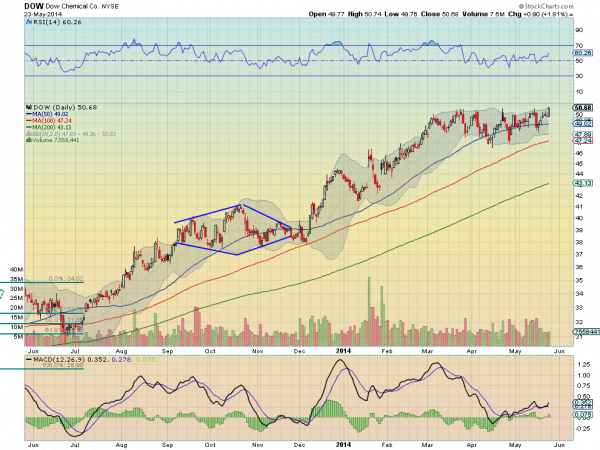
Task: Click the May label under price chart
Action: 515,351
